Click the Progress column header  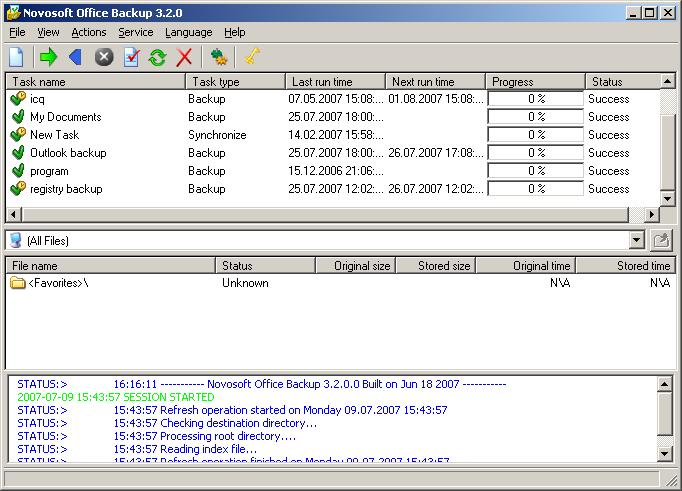(x=535, y=81)
